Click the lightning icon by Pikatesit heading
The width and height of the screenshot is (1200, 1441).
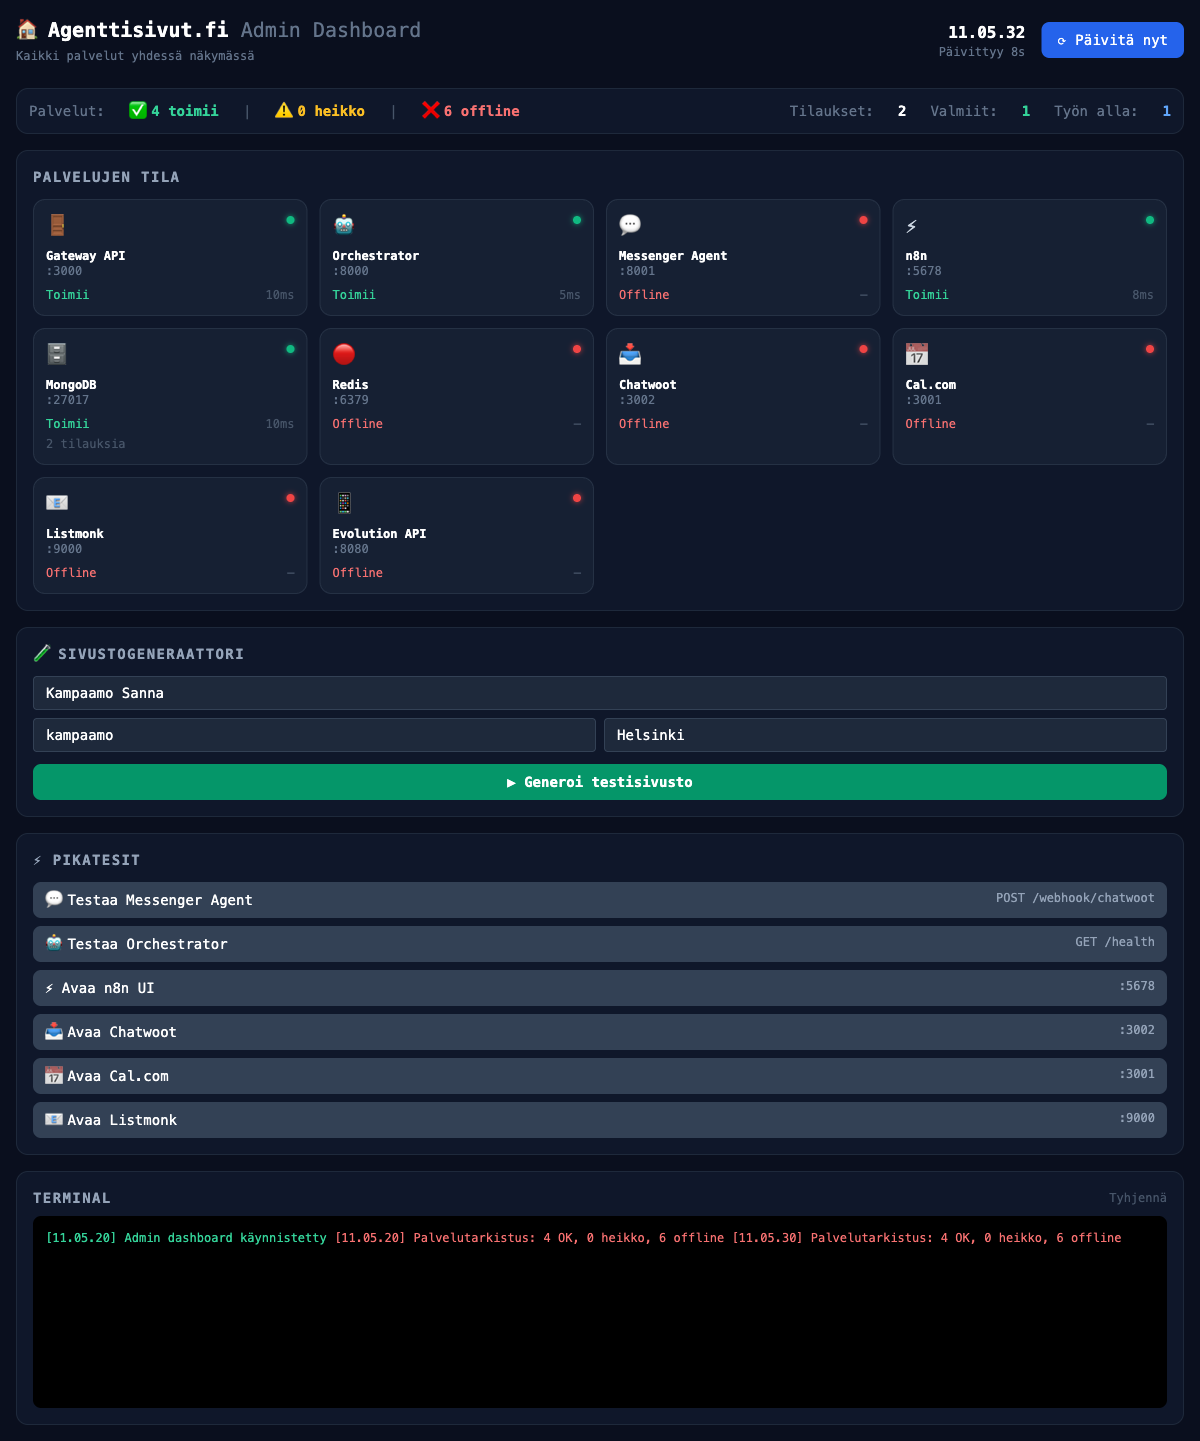(x=38, y=860)
